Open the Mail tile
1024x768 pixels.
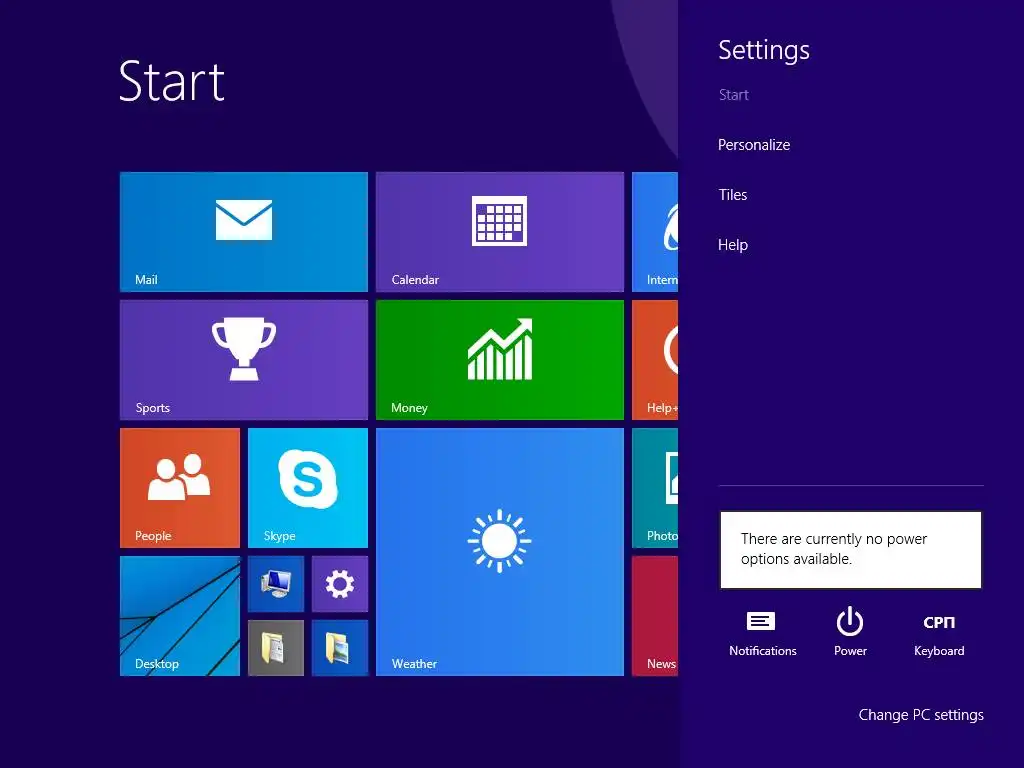[x=244, y=232]
